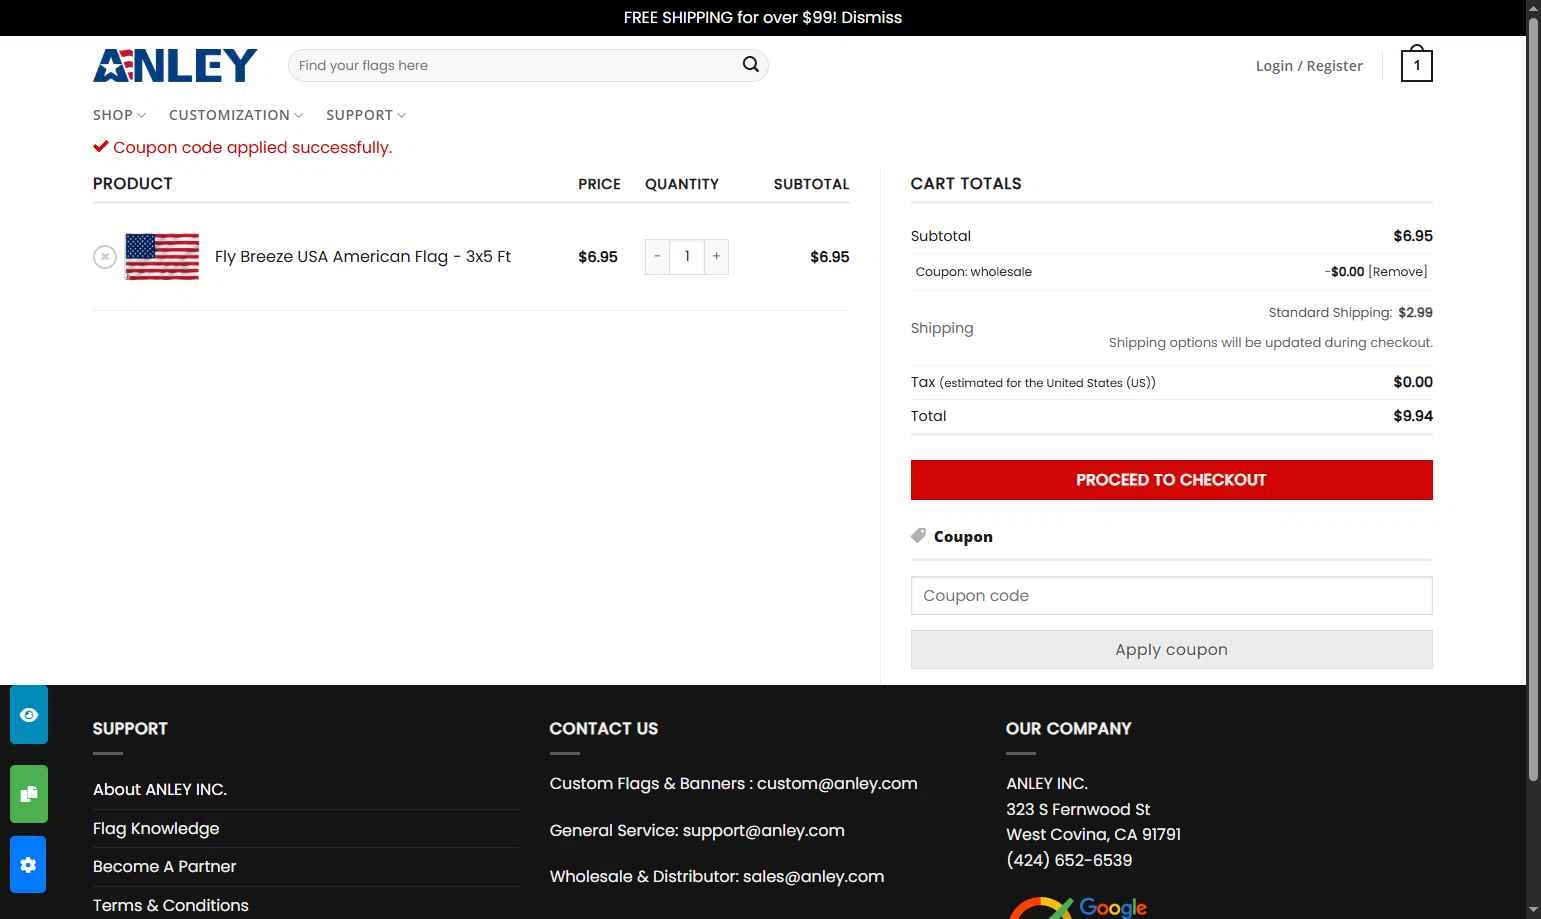Screen dimensions: 1541x919
Task: Increase quantity with plus button
Action: coord(716,257)
